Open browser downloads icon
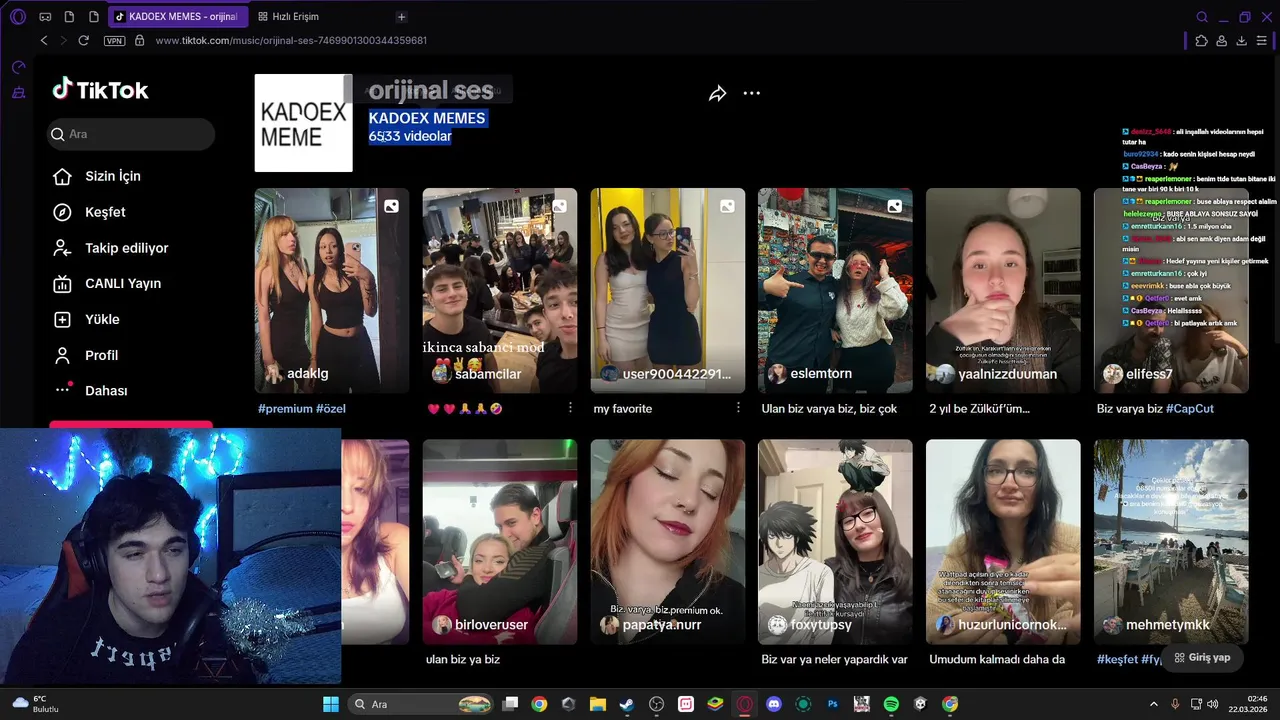The width and height of the screenshot is (1280, 720). [x=1242, y=41]
